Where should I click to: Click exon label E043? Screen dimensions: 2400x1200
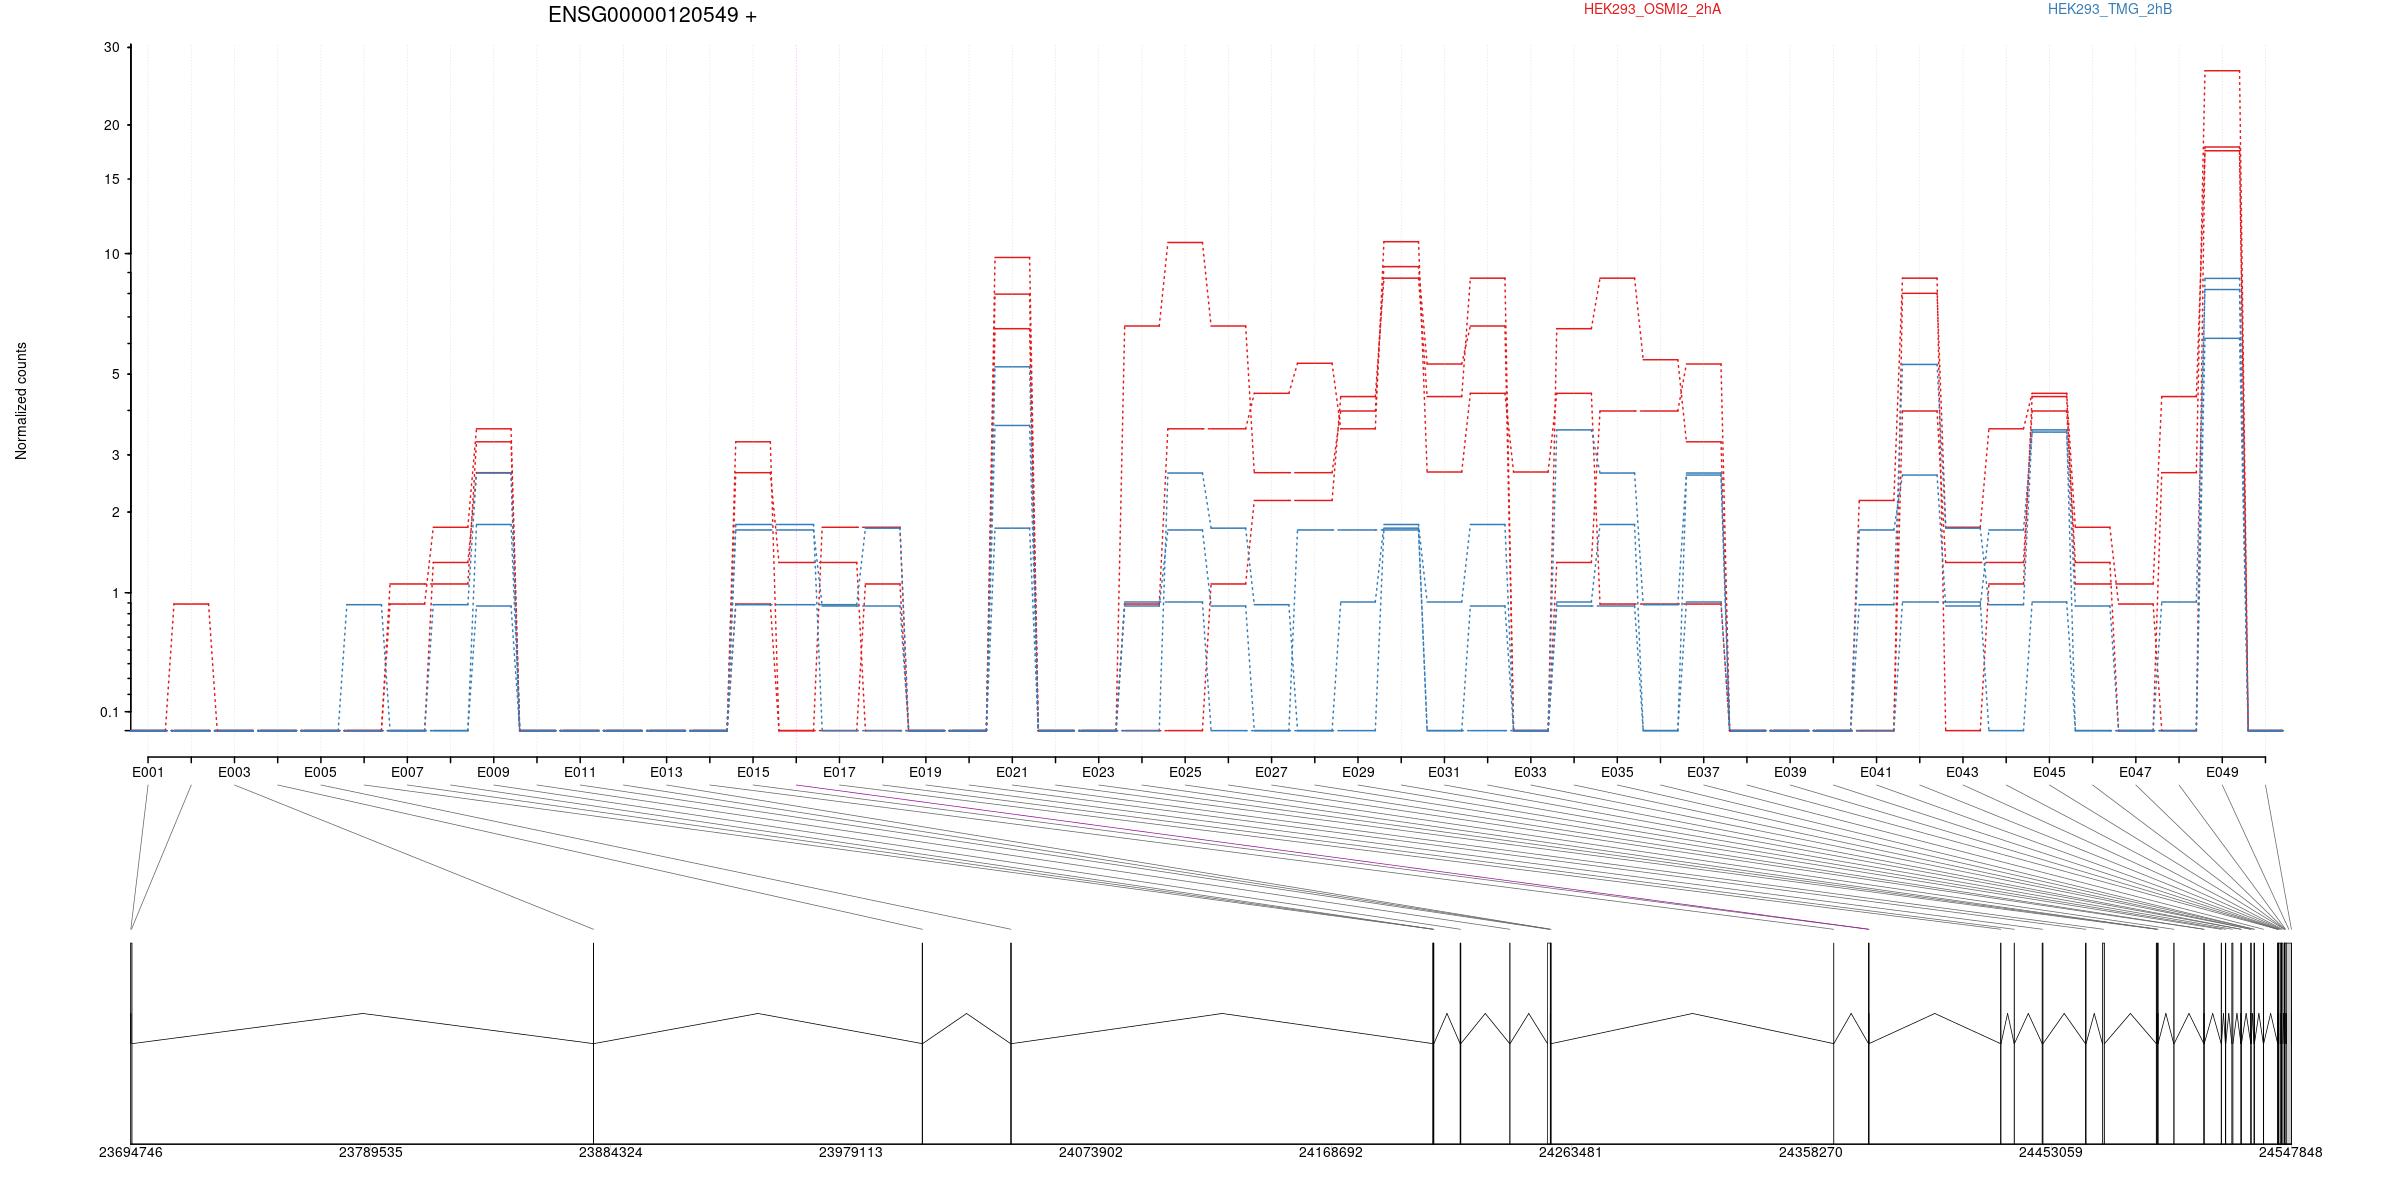coord(1962,772)
